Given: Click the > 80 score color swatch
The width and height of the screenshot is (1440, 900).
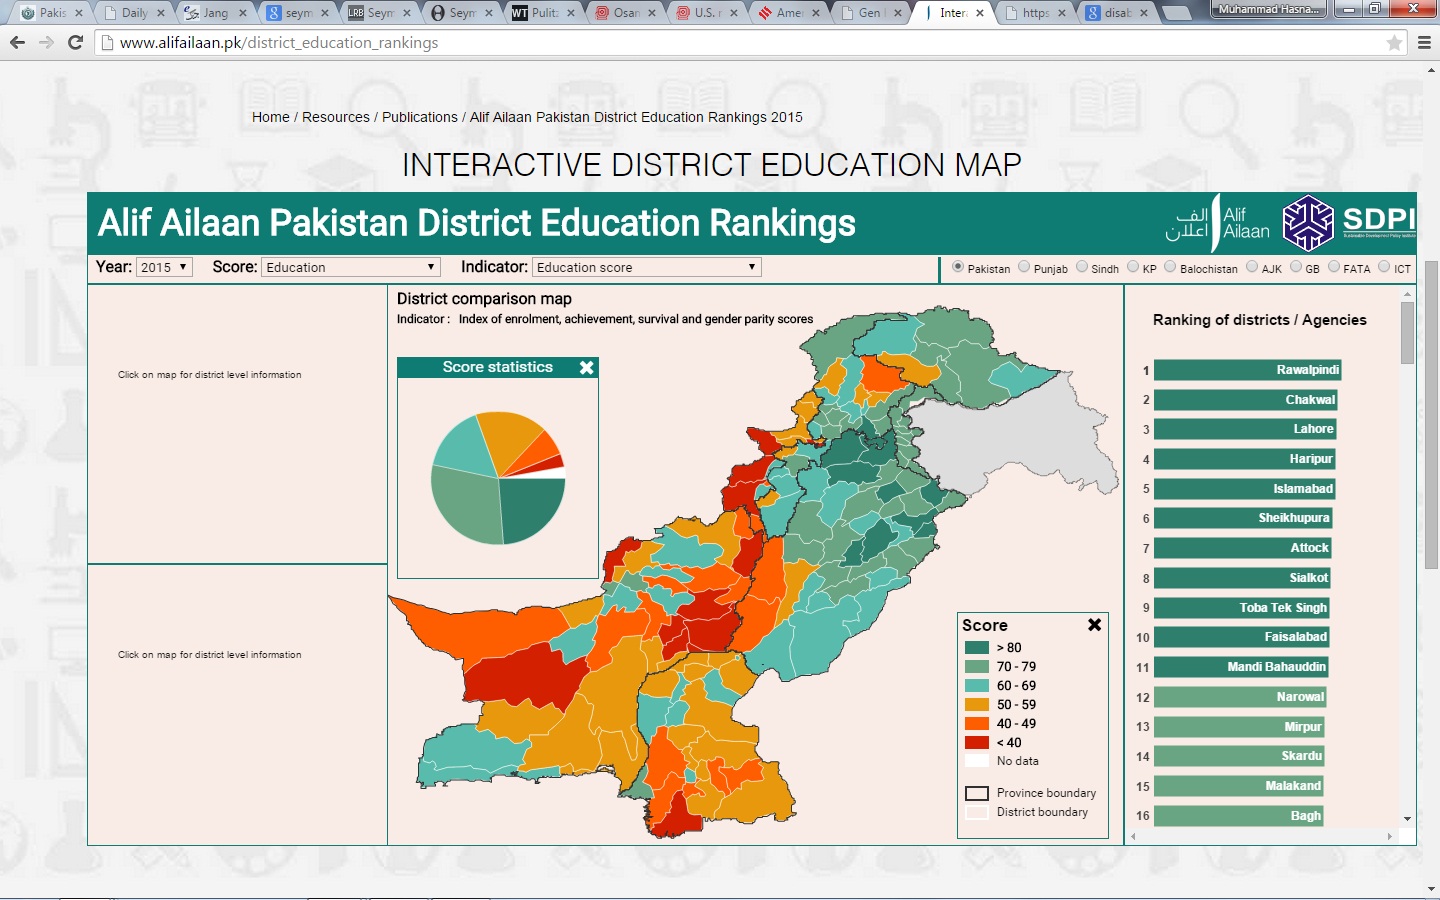Looking at the screenshot, I should 977,648.
